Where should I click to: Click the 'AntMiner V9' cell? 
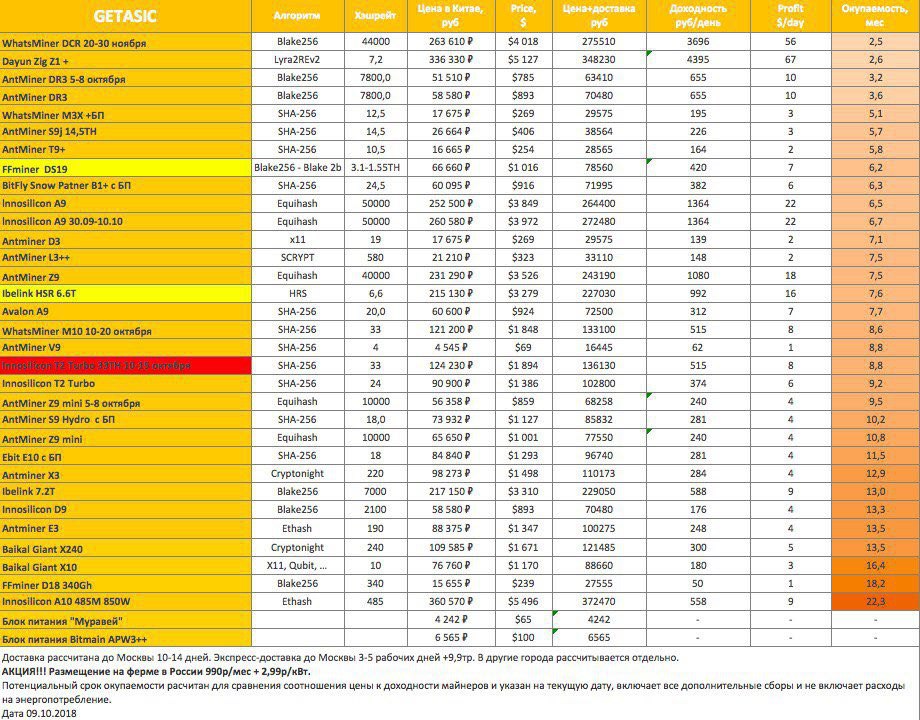126,348
